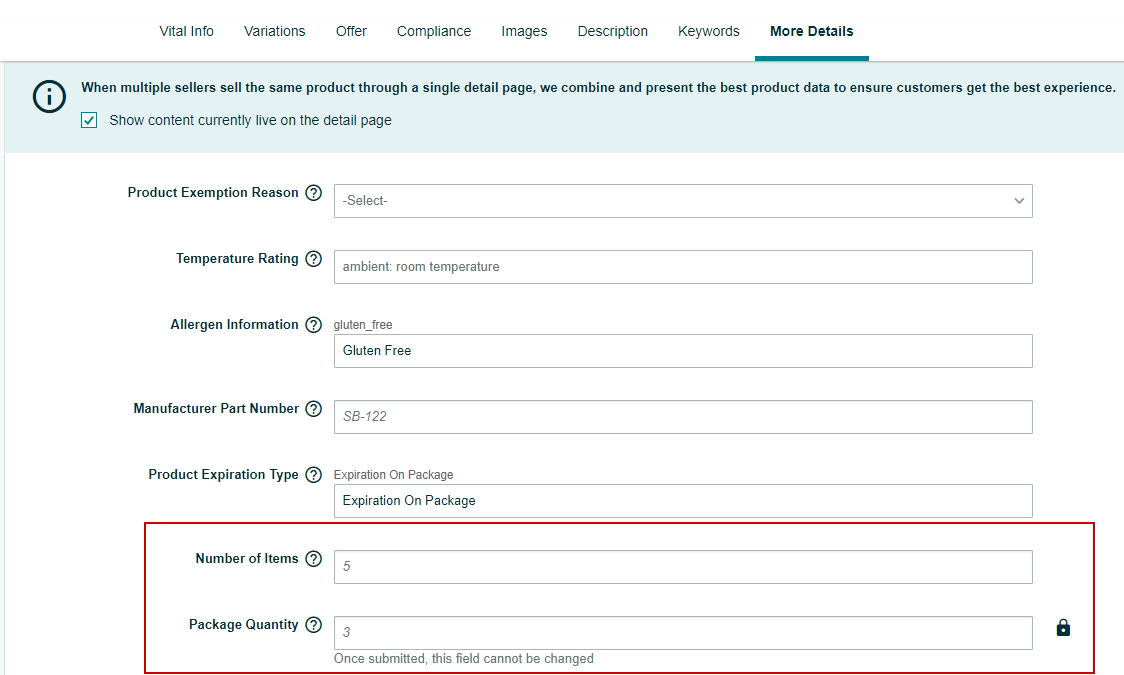The height and width of the screenshot is (675, 1124).
Task: Click into the Number of Items field
Action: click(683, 567)
